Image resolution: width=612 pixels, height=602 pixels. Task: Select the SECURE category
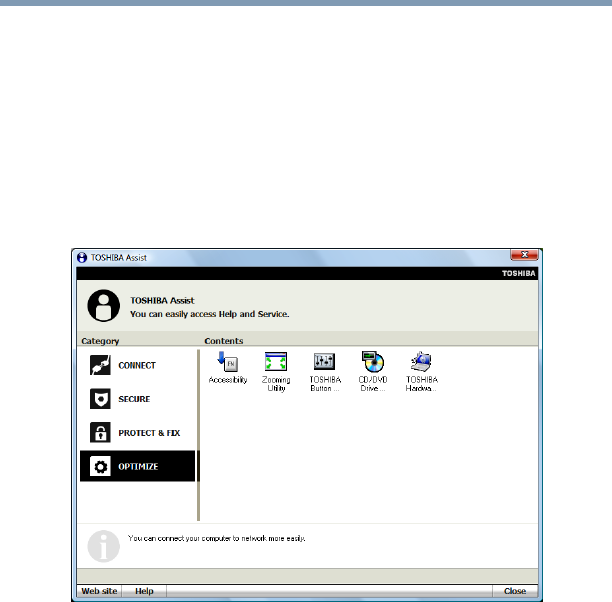pyautogui.click(x=137, y=399)
